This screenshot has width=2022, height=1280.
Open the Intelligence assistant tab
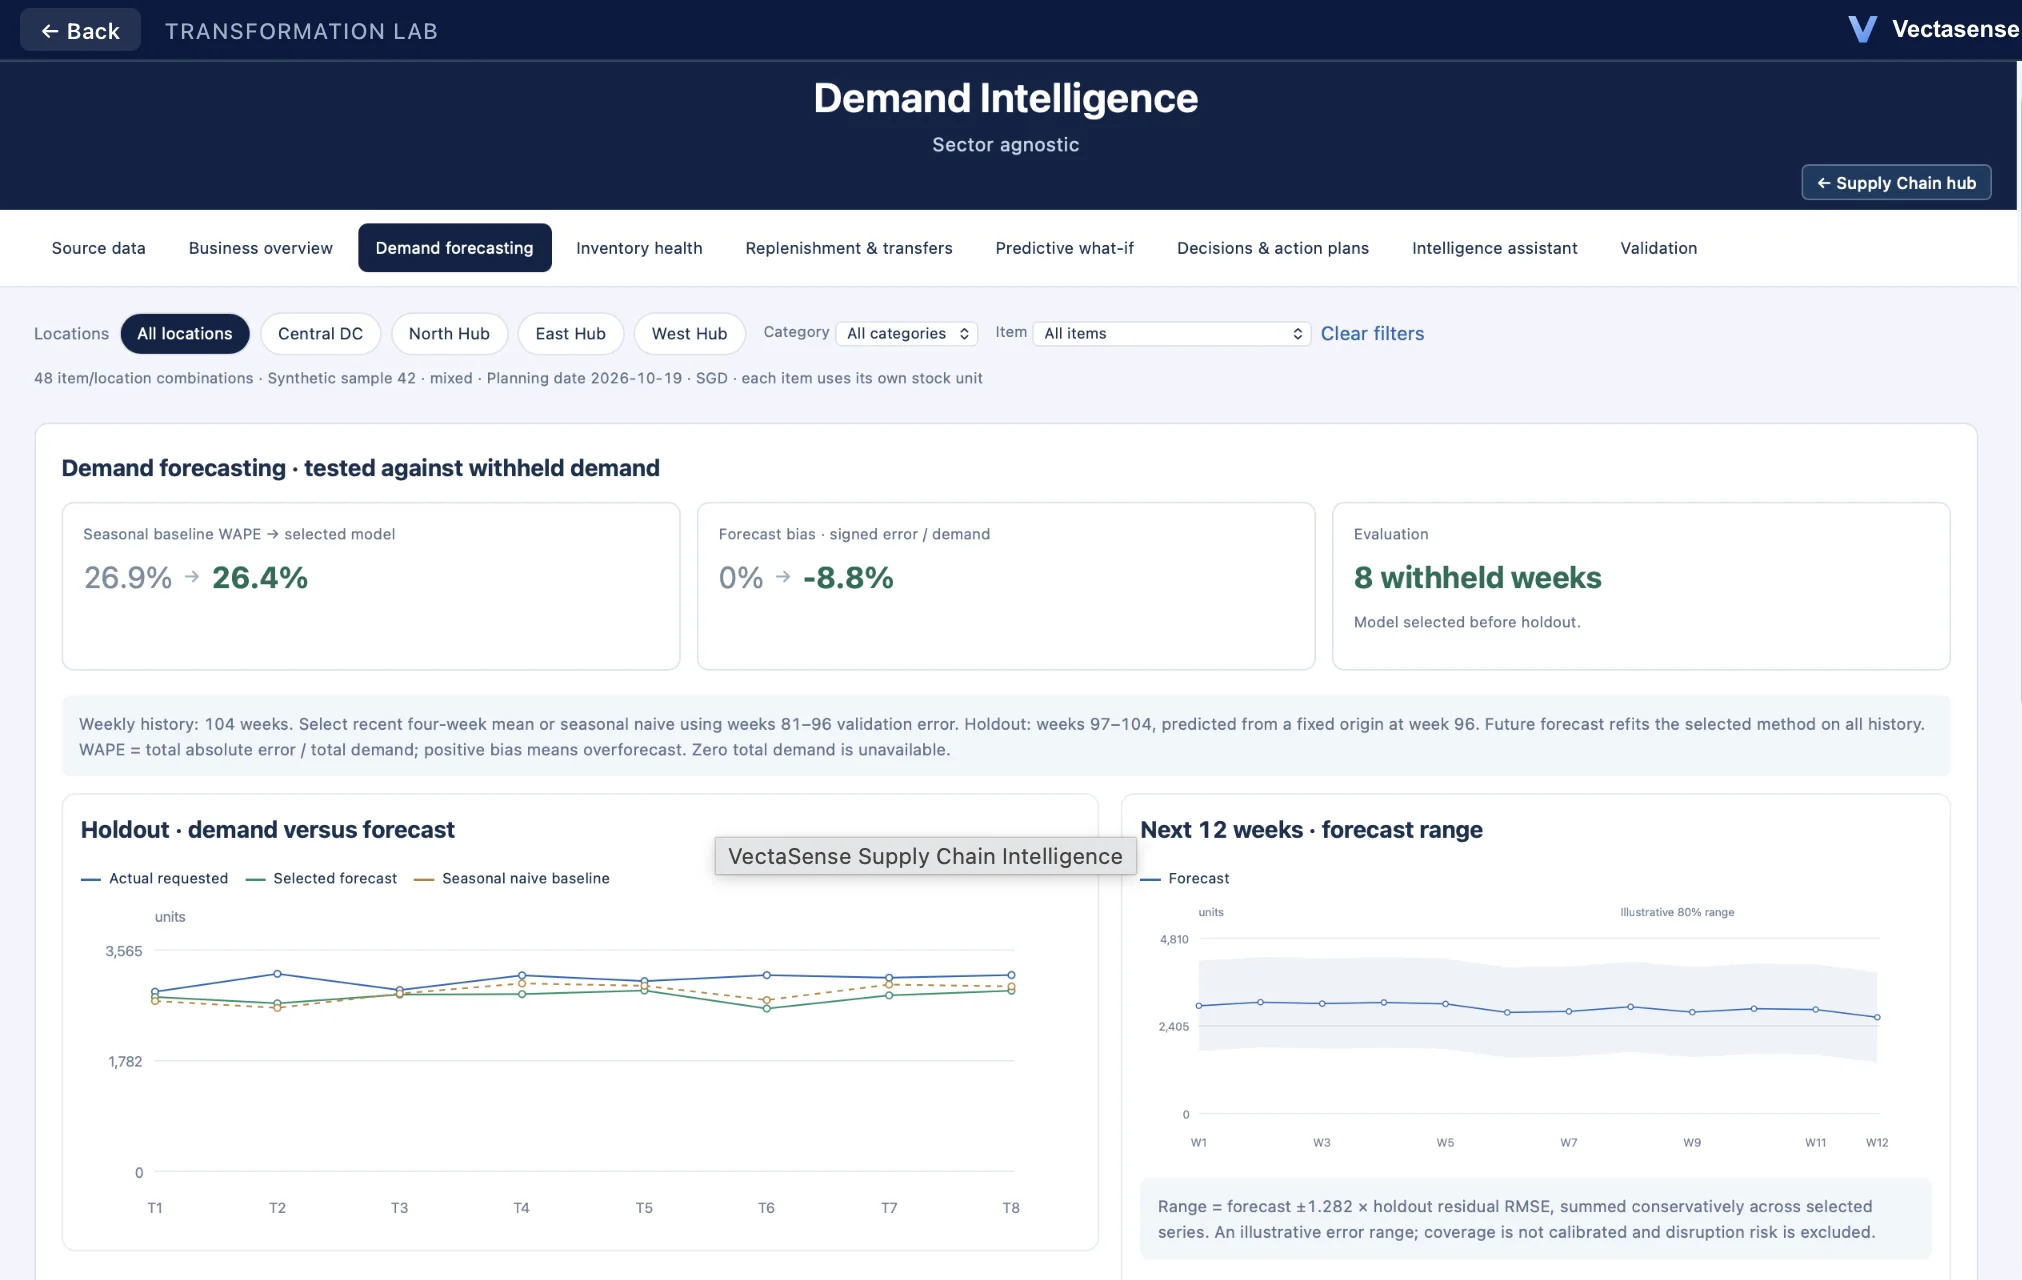[1495, 248]
